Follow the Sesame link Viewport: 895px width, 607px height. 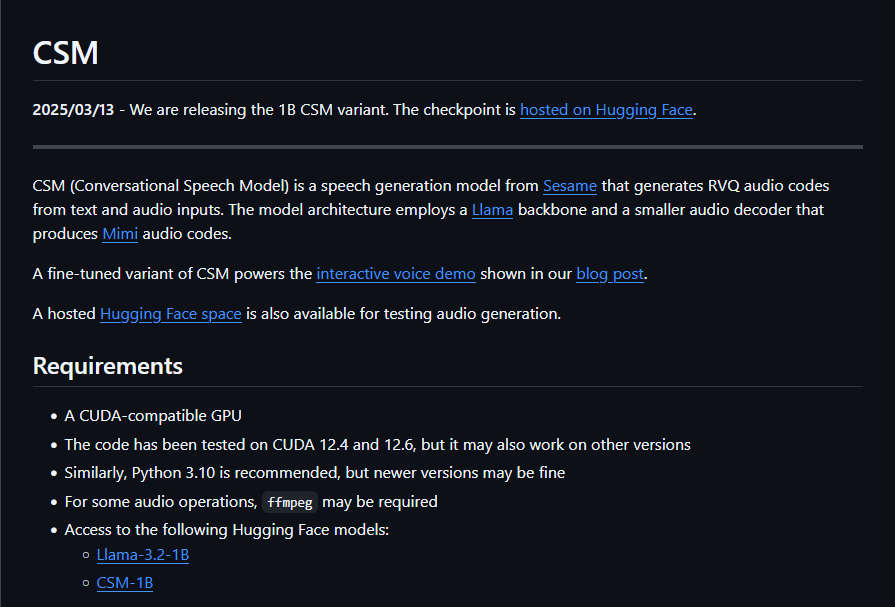pyautogui.click(x=570, y=186)
